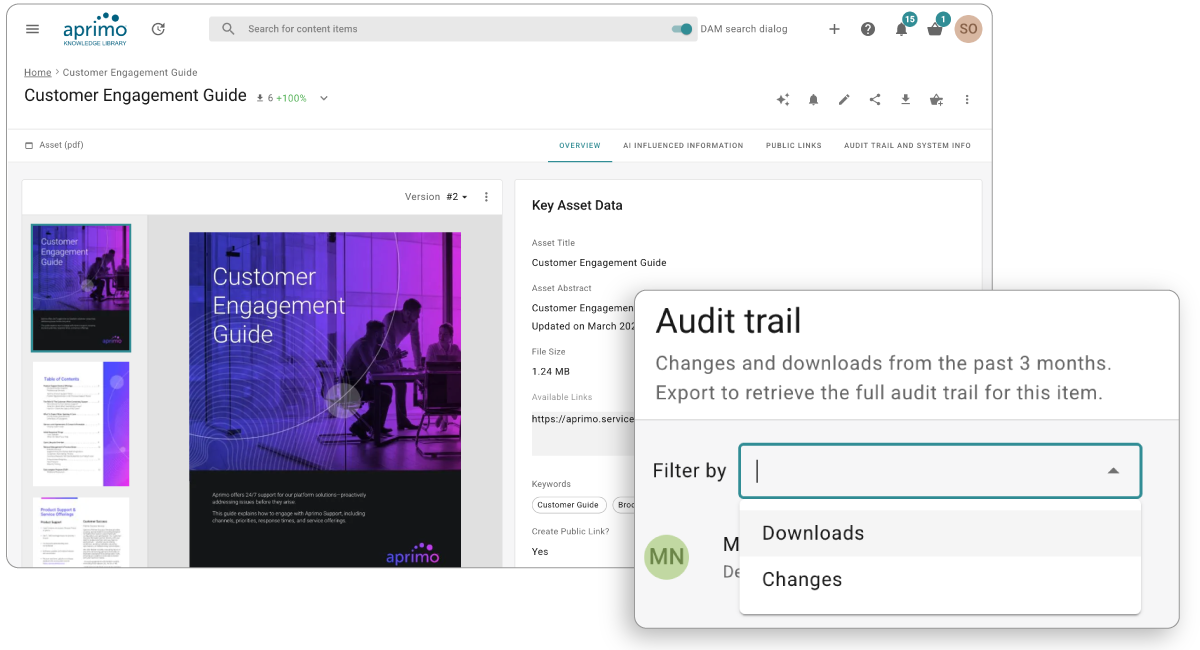The image size is (1200, 650).
Task: Select Downloads from the filter list
Action: click(x=813, y=533)
